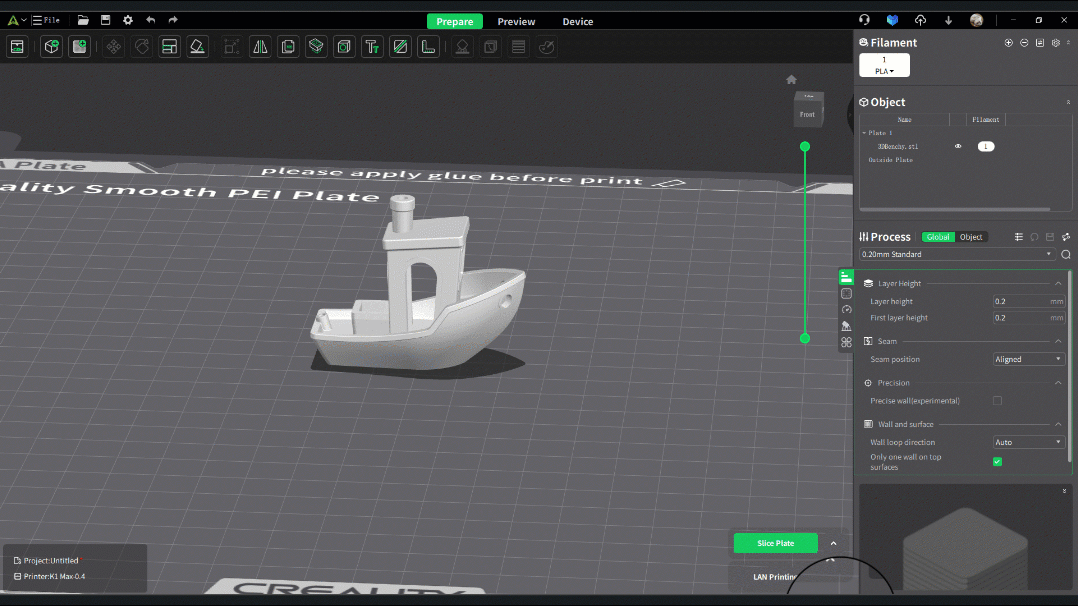Collapse the Wall and surface section
The image size is (1078, 606).
[1058, 424]
